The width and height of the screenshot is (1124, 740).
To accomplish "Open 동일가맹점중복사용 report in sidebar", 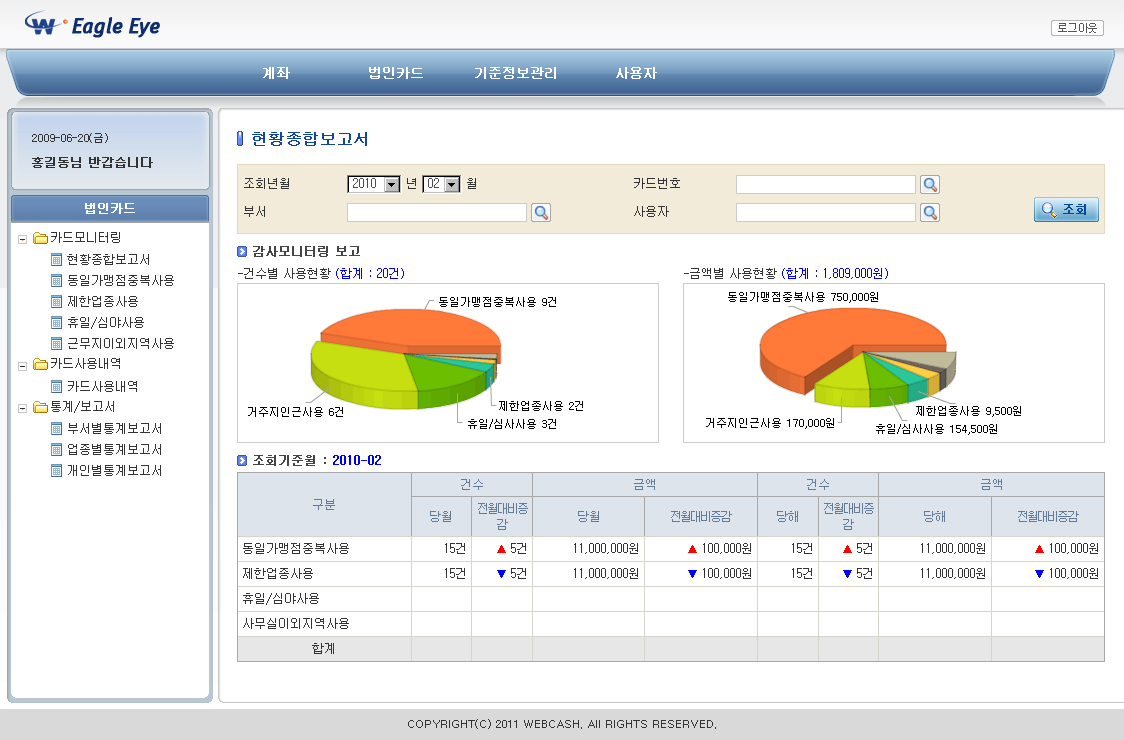I will tap(119, 280).
